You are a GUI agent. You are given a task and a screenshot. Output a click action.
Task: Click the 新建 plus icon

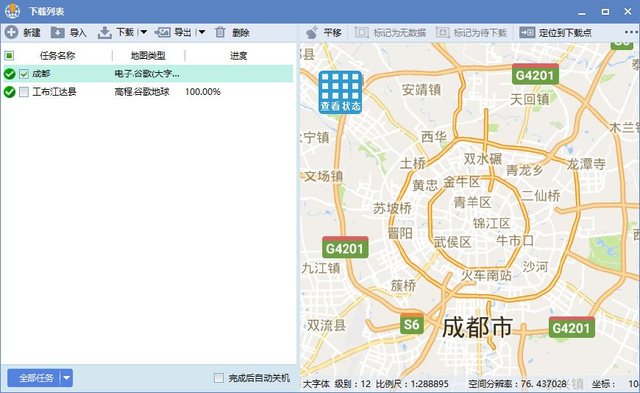11,32
